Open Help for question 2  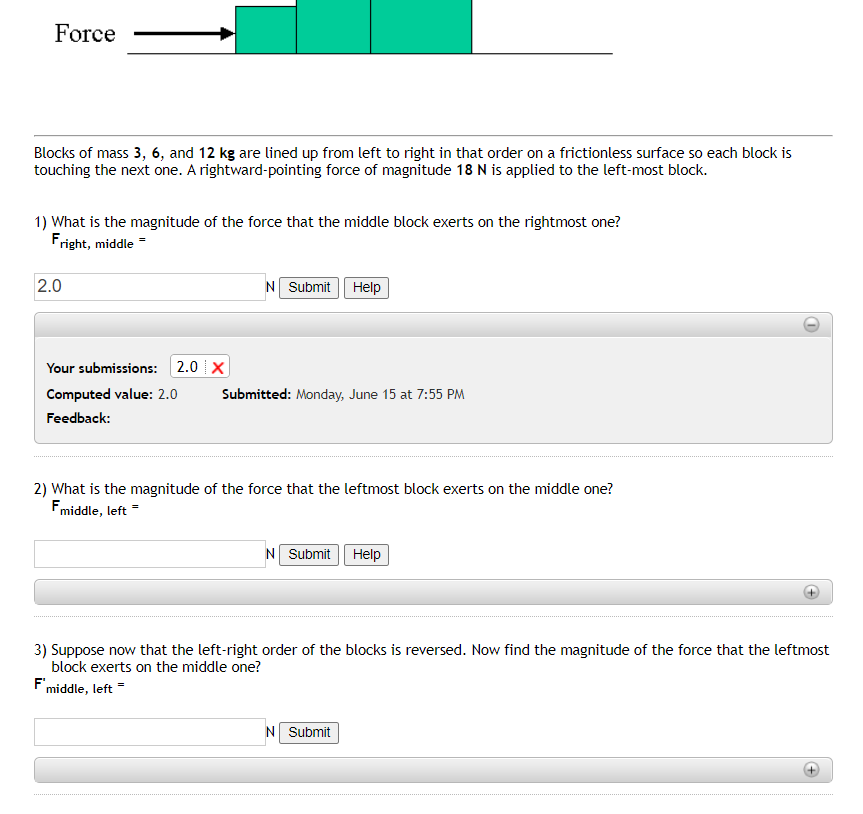pyautogui.click(x=366, y=554)
